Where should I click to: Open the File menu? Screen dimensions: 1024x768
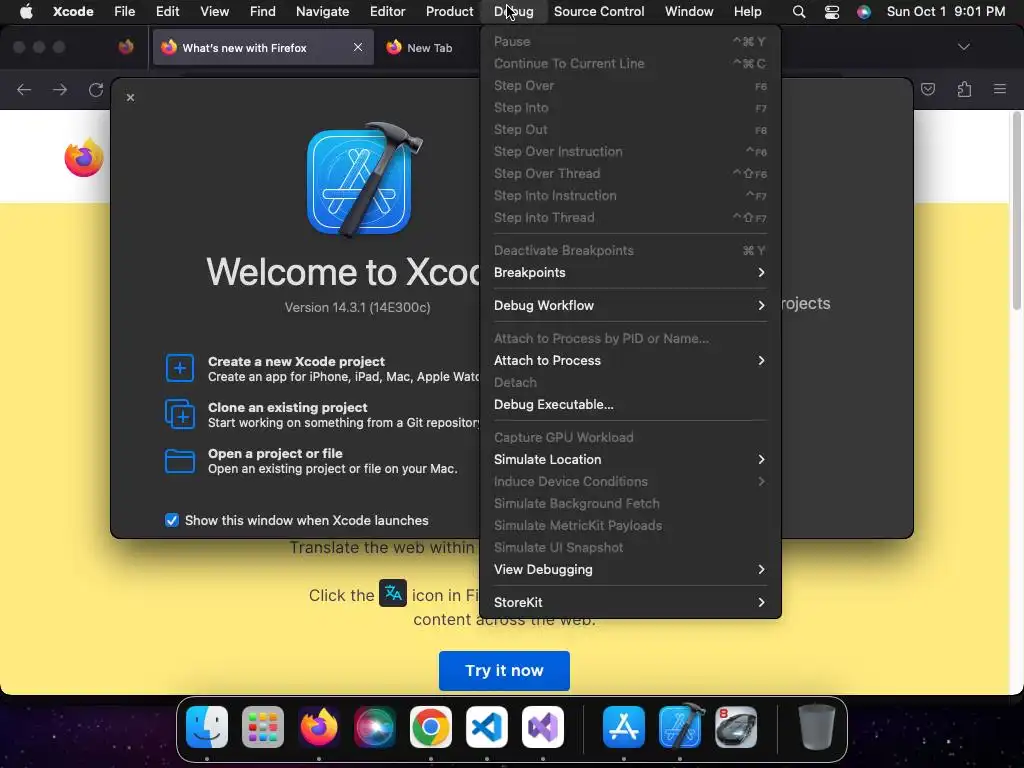[x=124, y=11]
